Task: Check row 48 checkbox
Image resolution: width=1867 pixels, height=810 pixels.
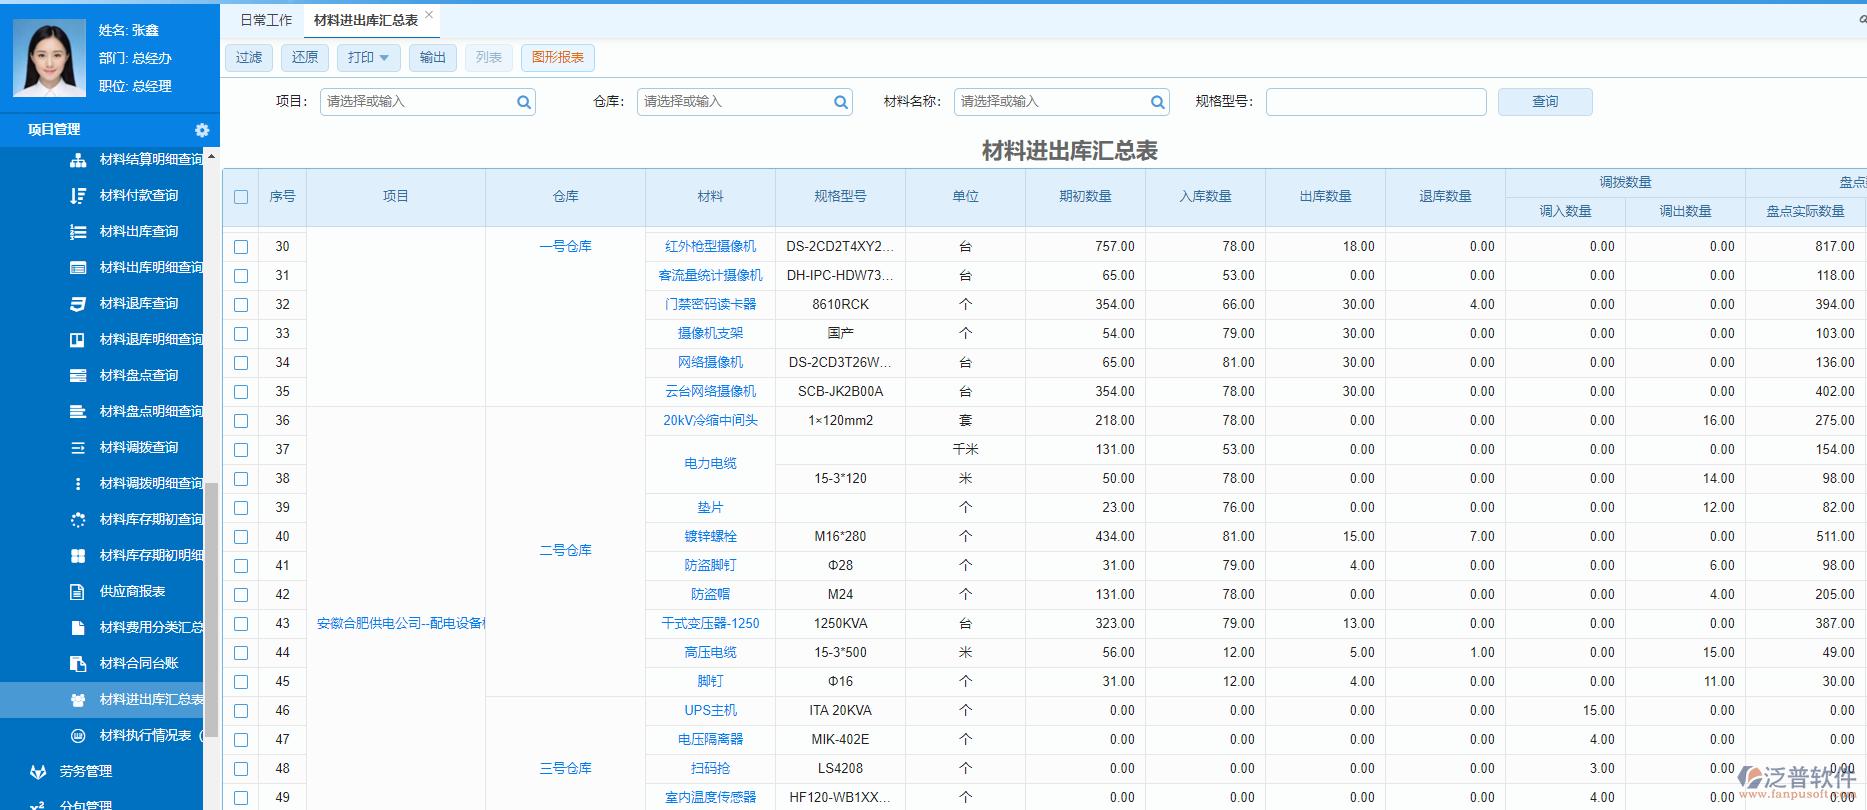Action: [x=241, y=769]
